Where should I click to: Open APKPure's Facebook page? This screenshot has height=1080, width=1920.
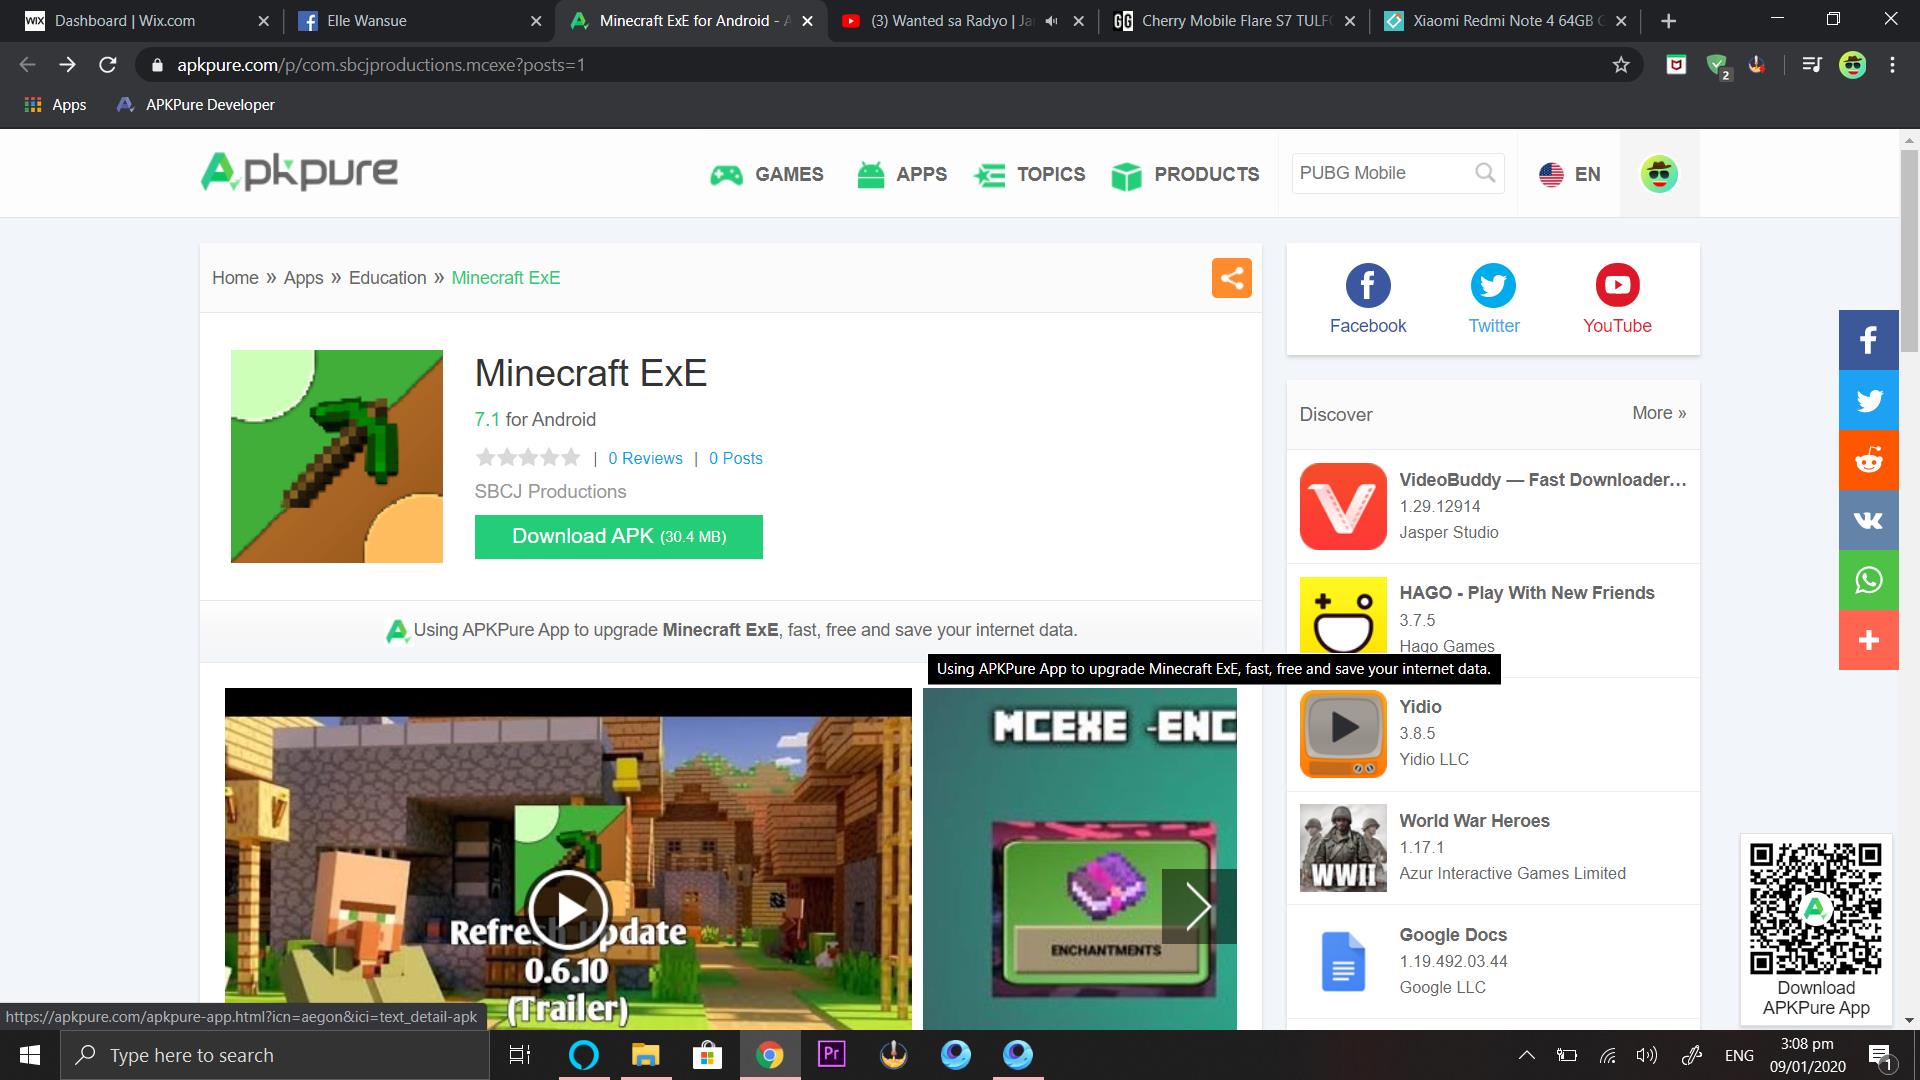1367,299
